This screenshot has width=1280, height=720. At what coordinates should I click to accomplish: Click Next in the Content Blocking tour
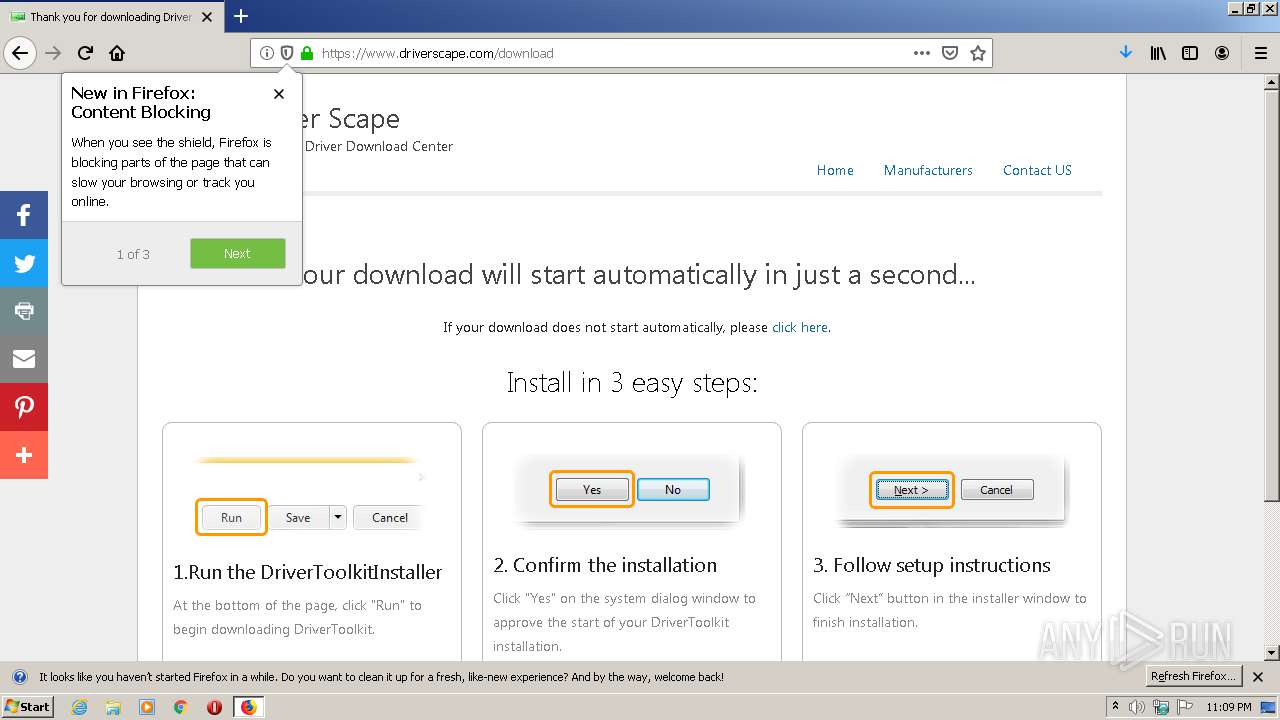(237, 253)
